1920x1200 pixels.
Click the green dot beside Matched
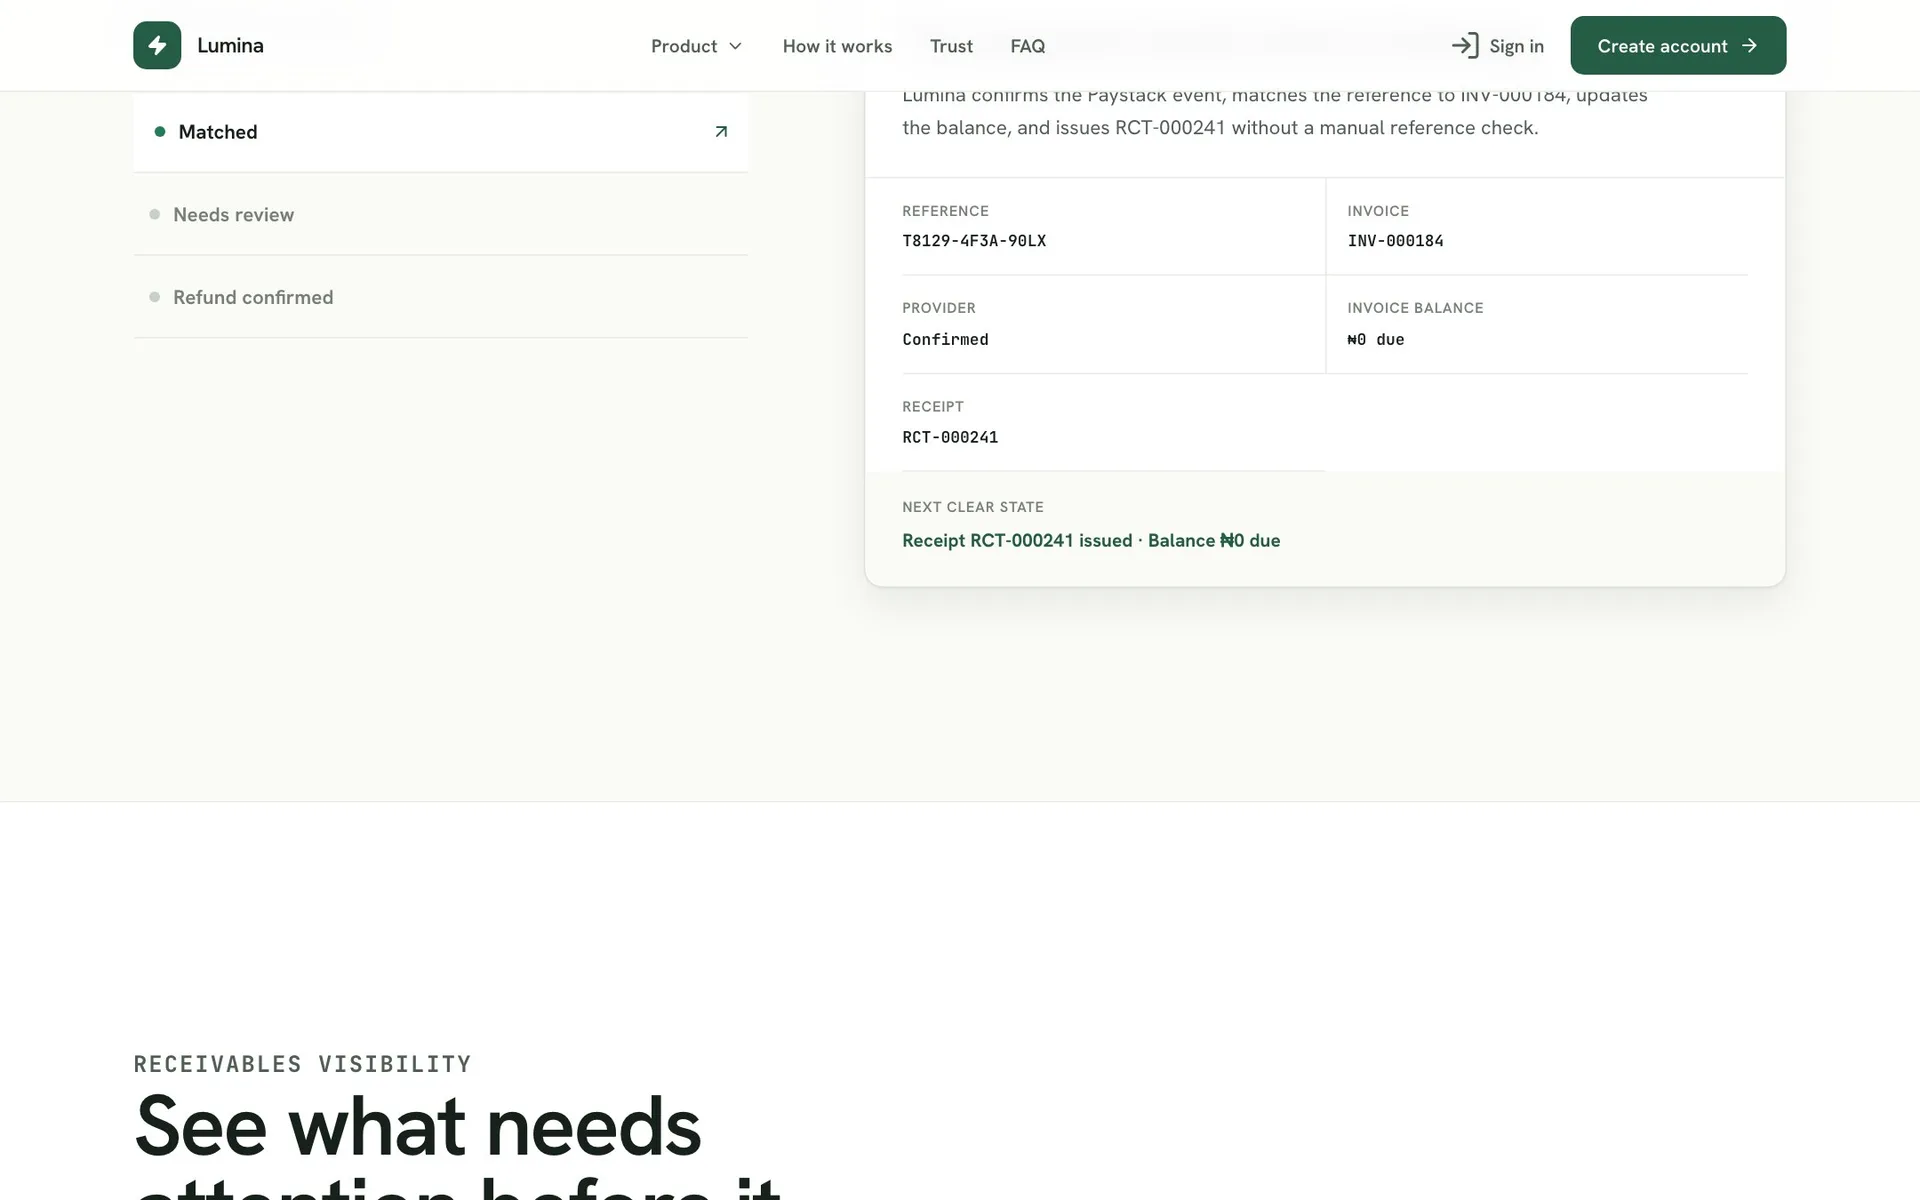point(160,132)
